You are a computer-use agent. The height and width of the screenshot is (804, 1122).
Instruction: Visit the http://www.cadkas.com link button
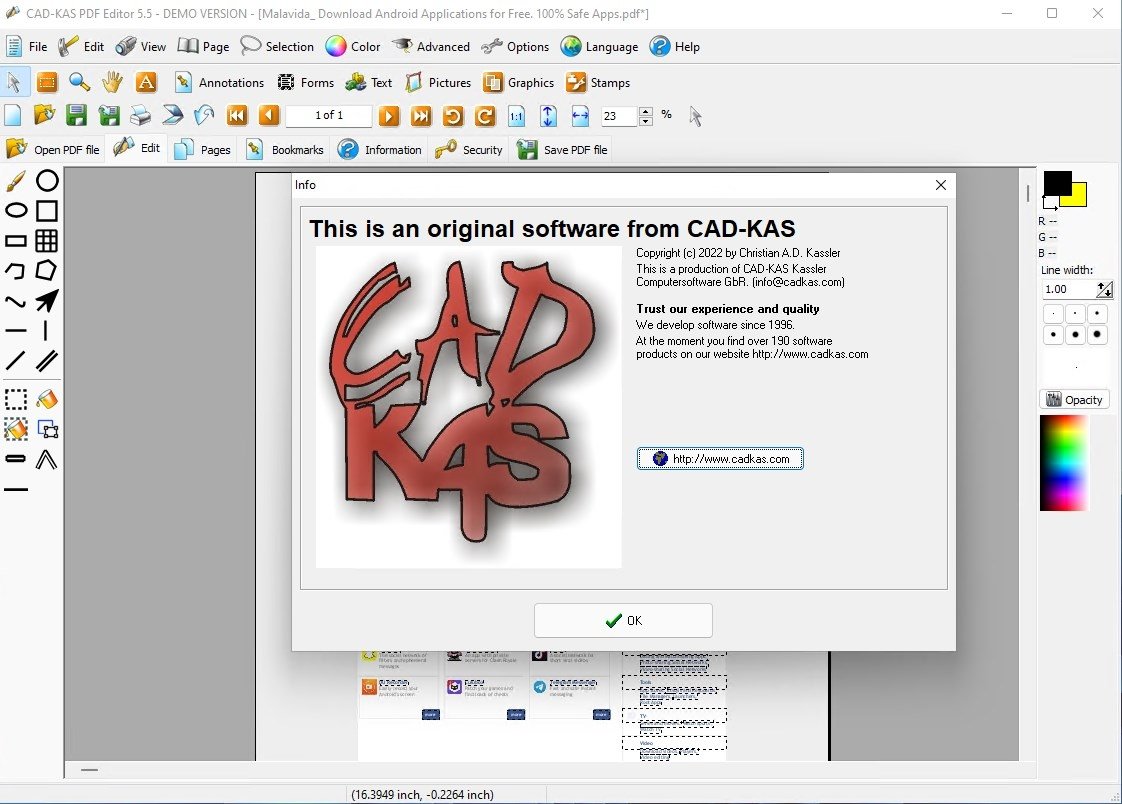720,459
